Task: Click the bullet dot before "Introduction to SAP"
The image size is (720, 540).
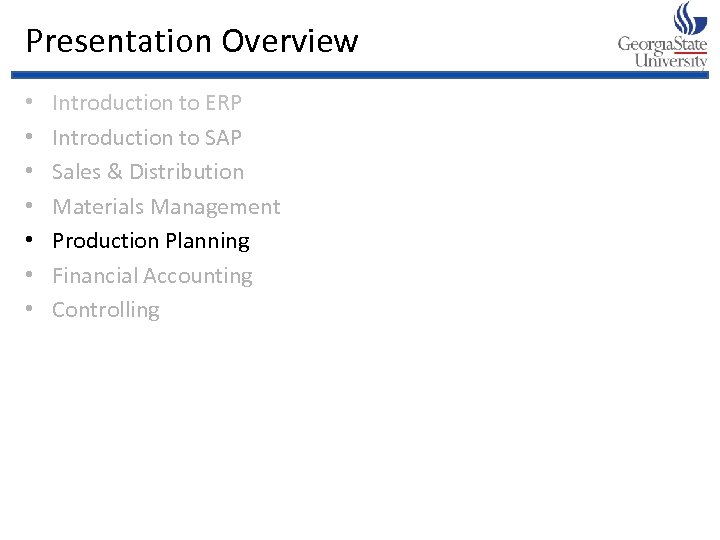Action: 31,138
